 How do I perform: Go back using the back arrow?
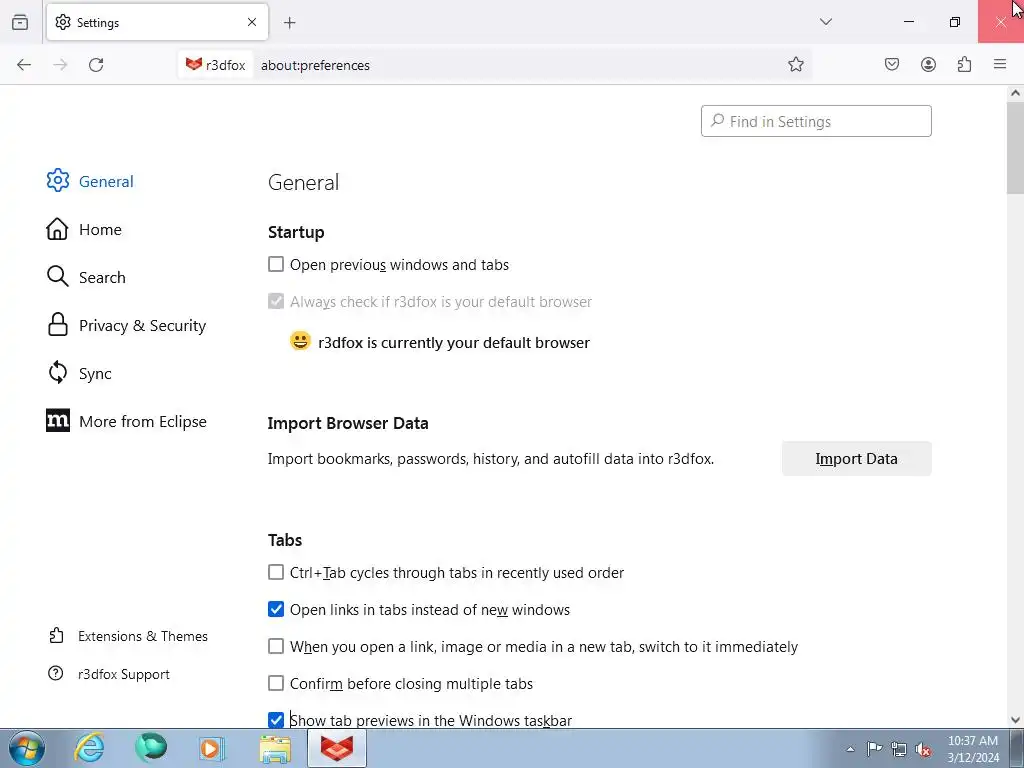coord(24,65)
